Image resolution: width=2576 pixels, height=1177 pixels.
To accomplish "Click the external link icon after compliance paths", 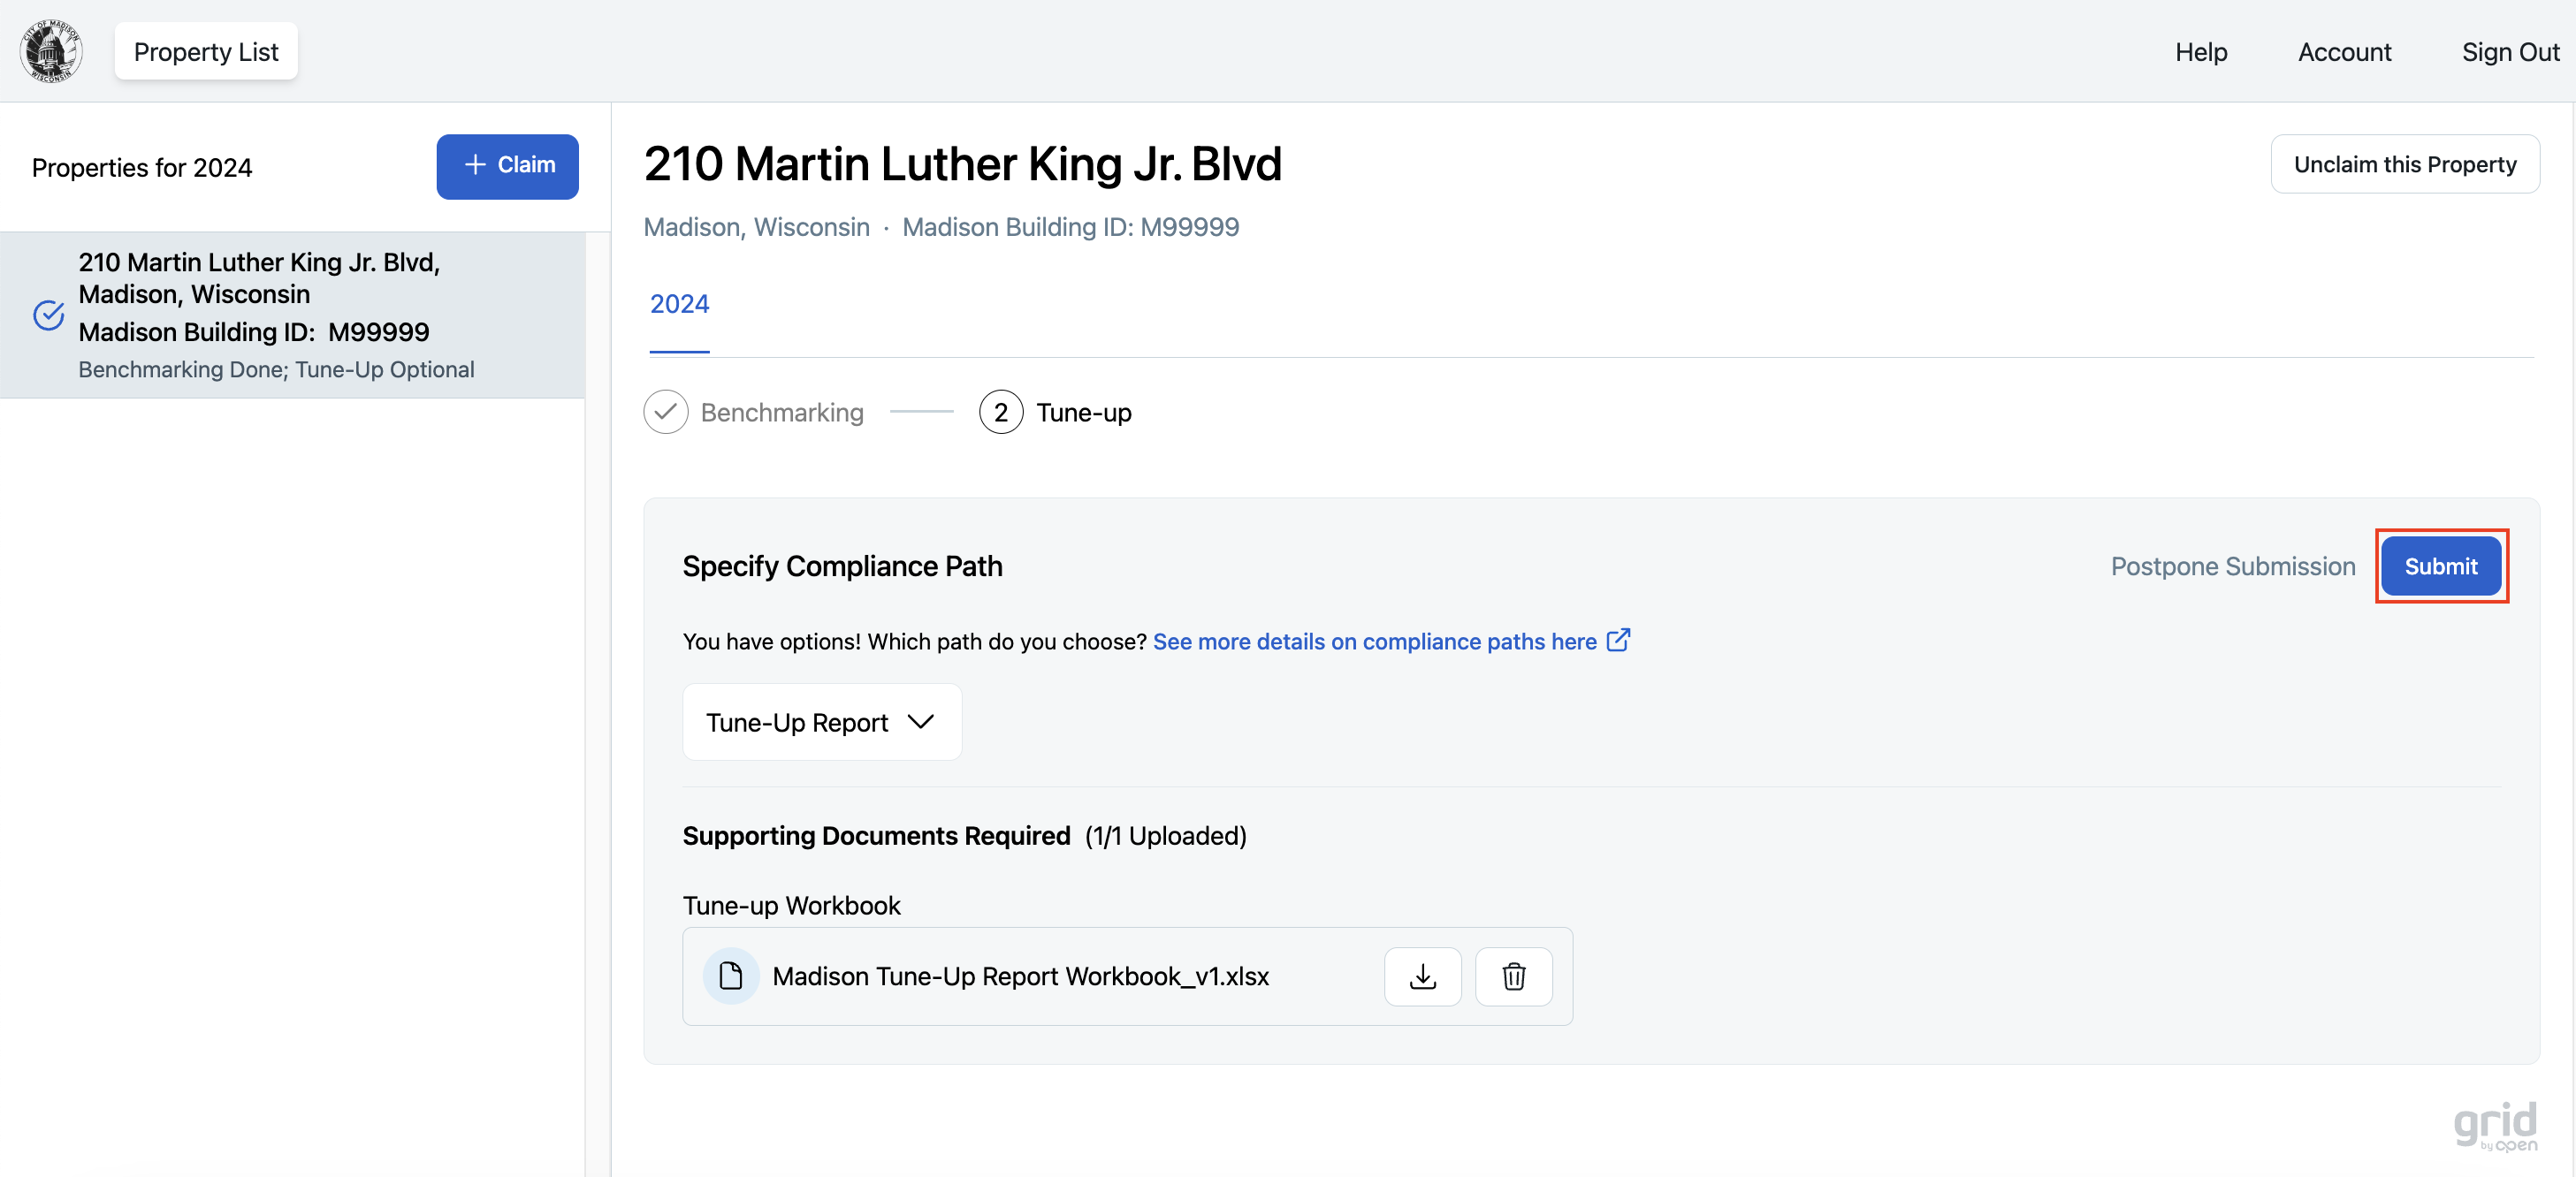I will pyautogui.click(x=1618, y=640).
